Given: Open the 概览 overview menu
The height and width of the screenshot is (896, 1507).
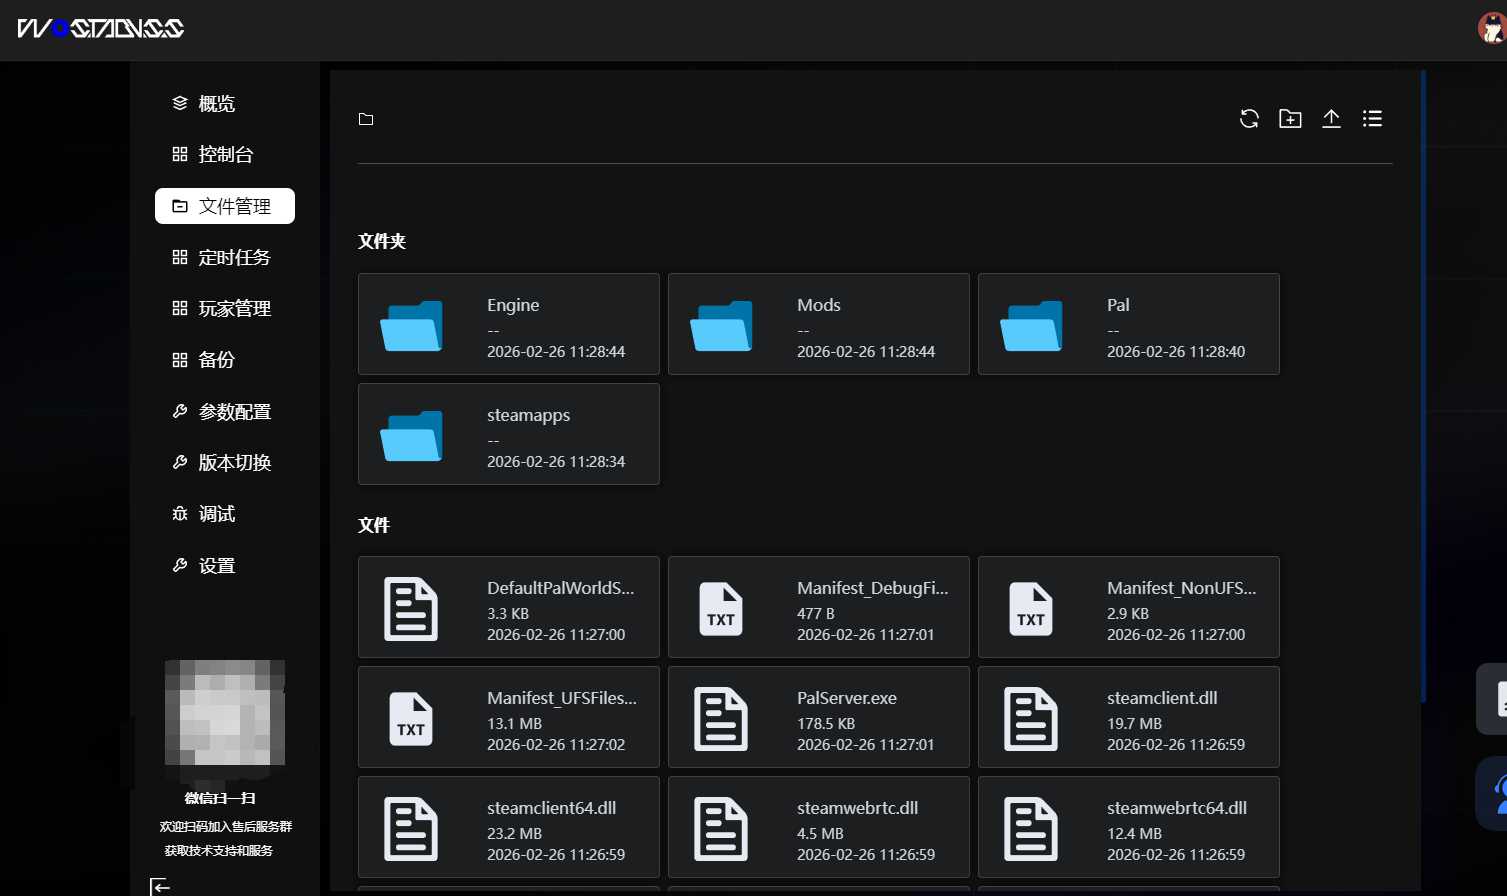Looking at the screenshot, I should click(x=225, y=103).
